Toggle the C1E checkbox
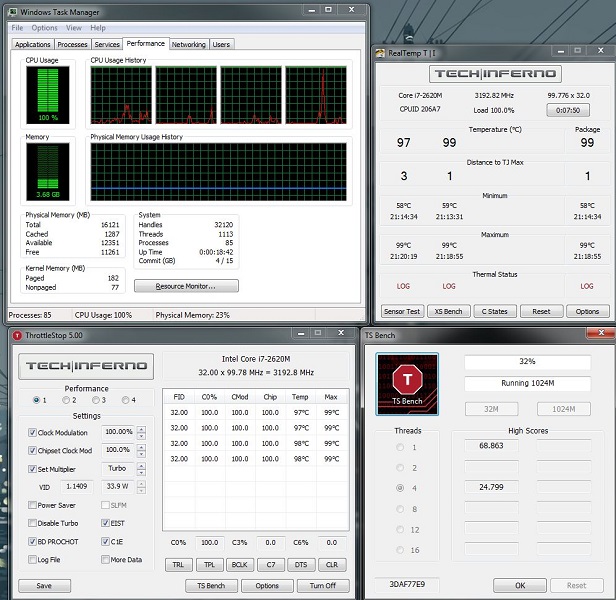This screenshot has height=600, width=616. pos(105,542)
